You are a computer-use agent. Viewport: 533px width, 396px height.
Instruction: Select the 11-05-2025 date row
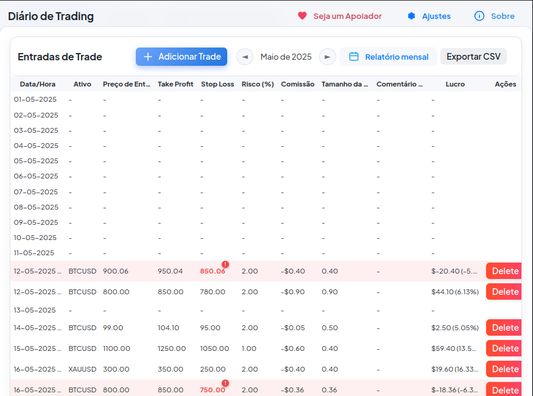click(265, 253)
